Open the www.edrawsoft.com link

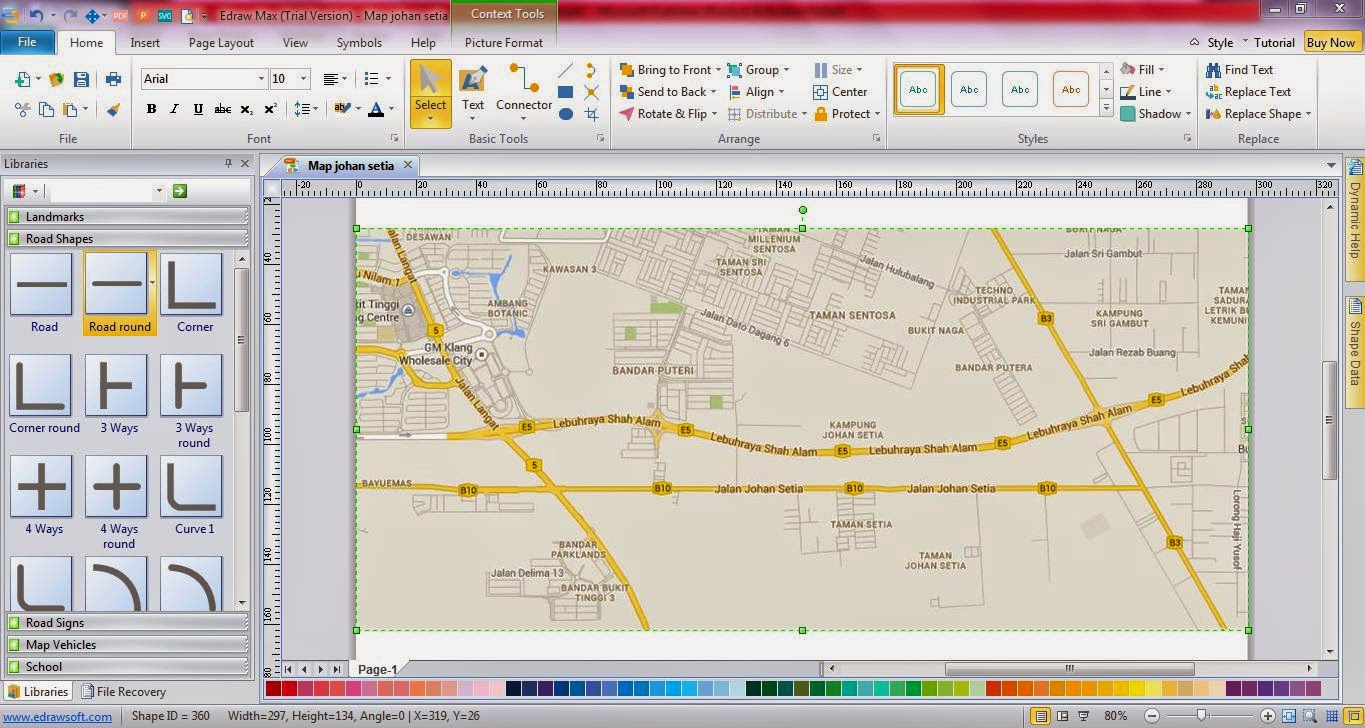(x=57, y=716)
